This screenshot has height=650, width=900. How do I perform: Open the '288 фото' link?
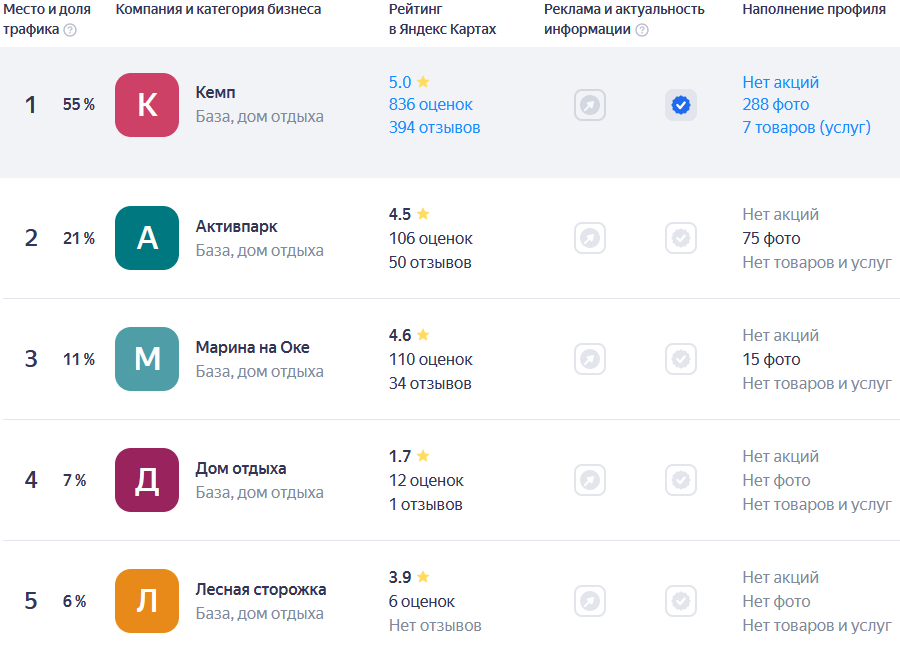pyautogui.click(x=775, y=105)
